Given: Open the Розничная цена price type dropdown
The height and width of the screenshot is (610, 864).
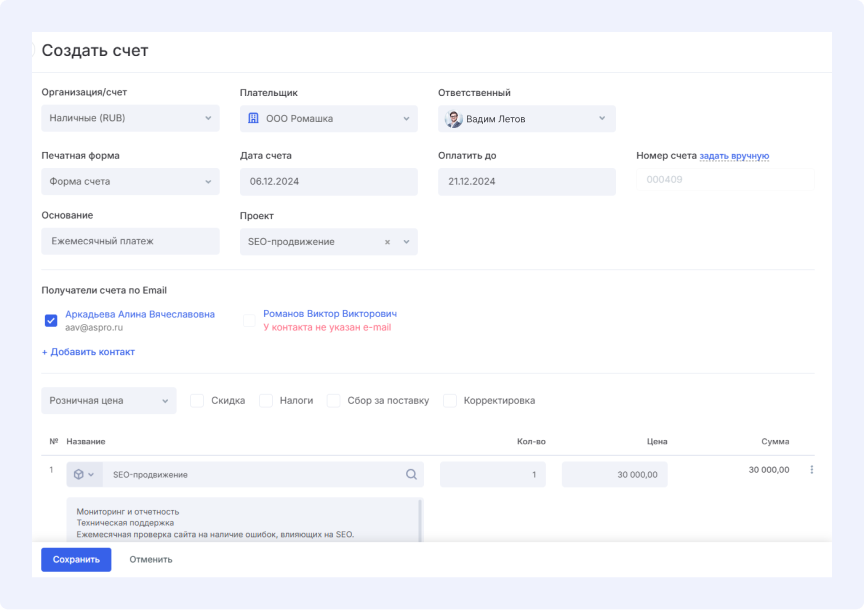Looking at the screenshot, I should pyautogui.click(x=108, y=401).
